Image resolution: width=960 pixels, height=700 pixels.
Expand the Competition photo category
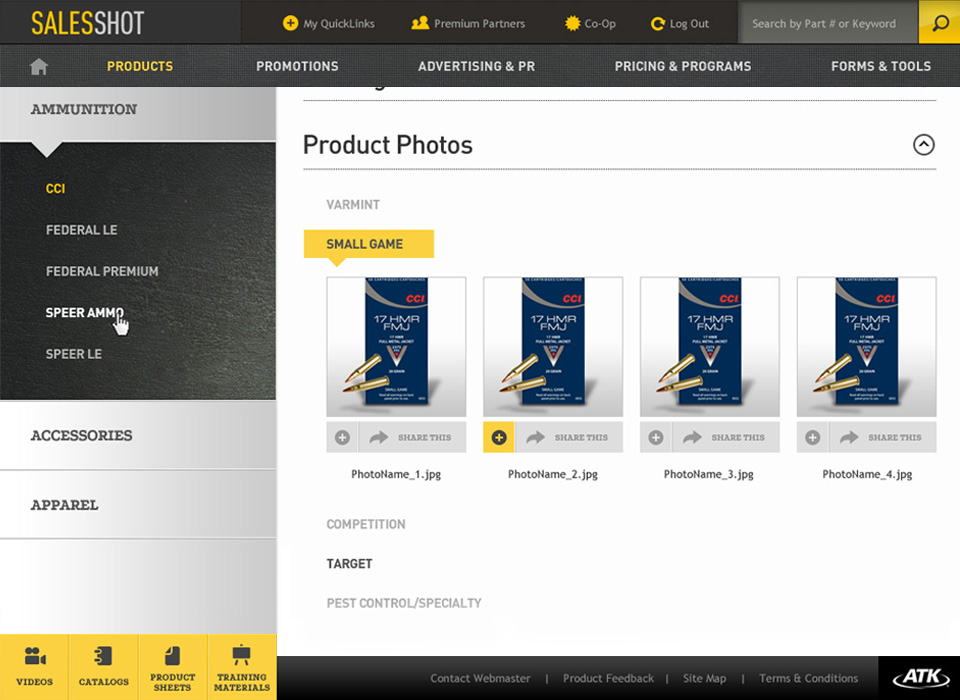point(366,524)
